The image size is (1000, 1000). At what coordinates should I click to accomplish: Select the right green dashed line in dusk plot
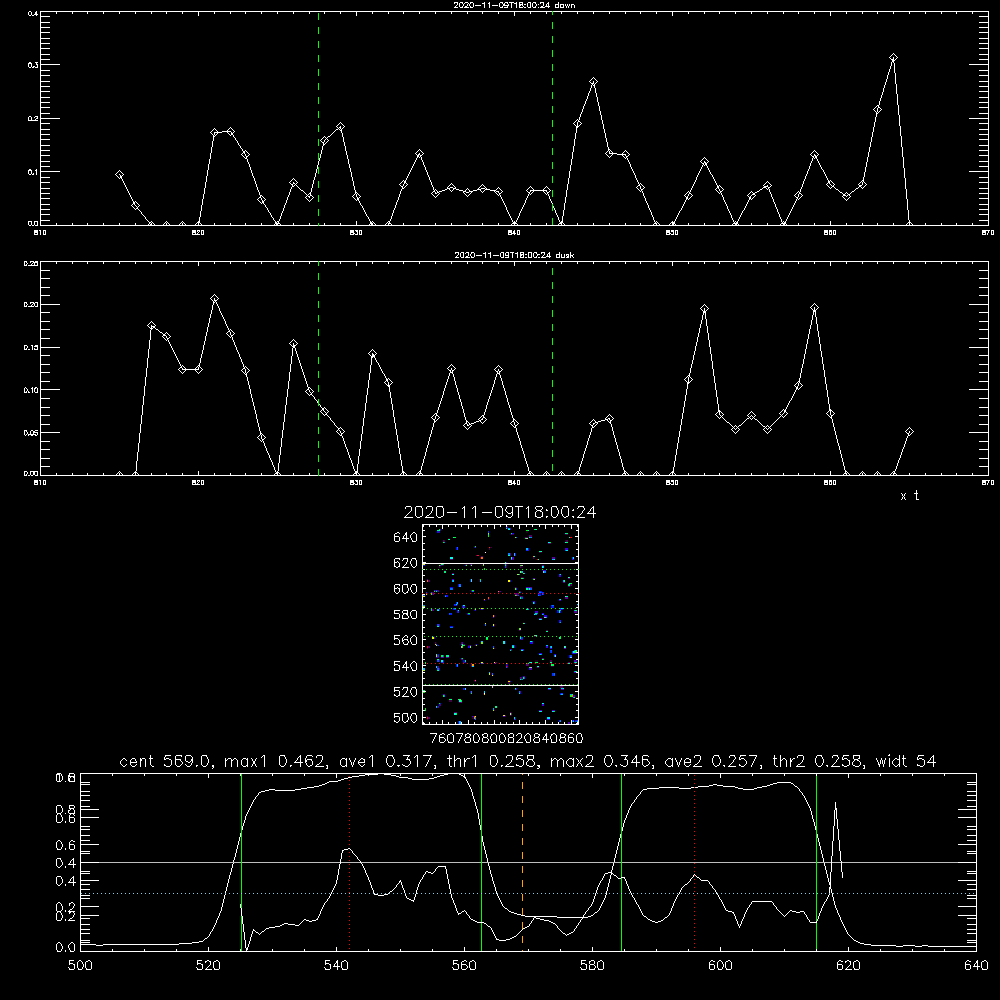pyautogui.click(x=552, y=368)
